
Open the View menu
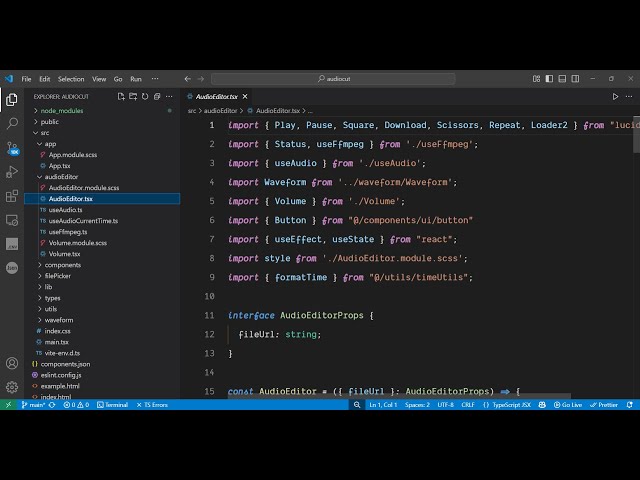point(99,79)
